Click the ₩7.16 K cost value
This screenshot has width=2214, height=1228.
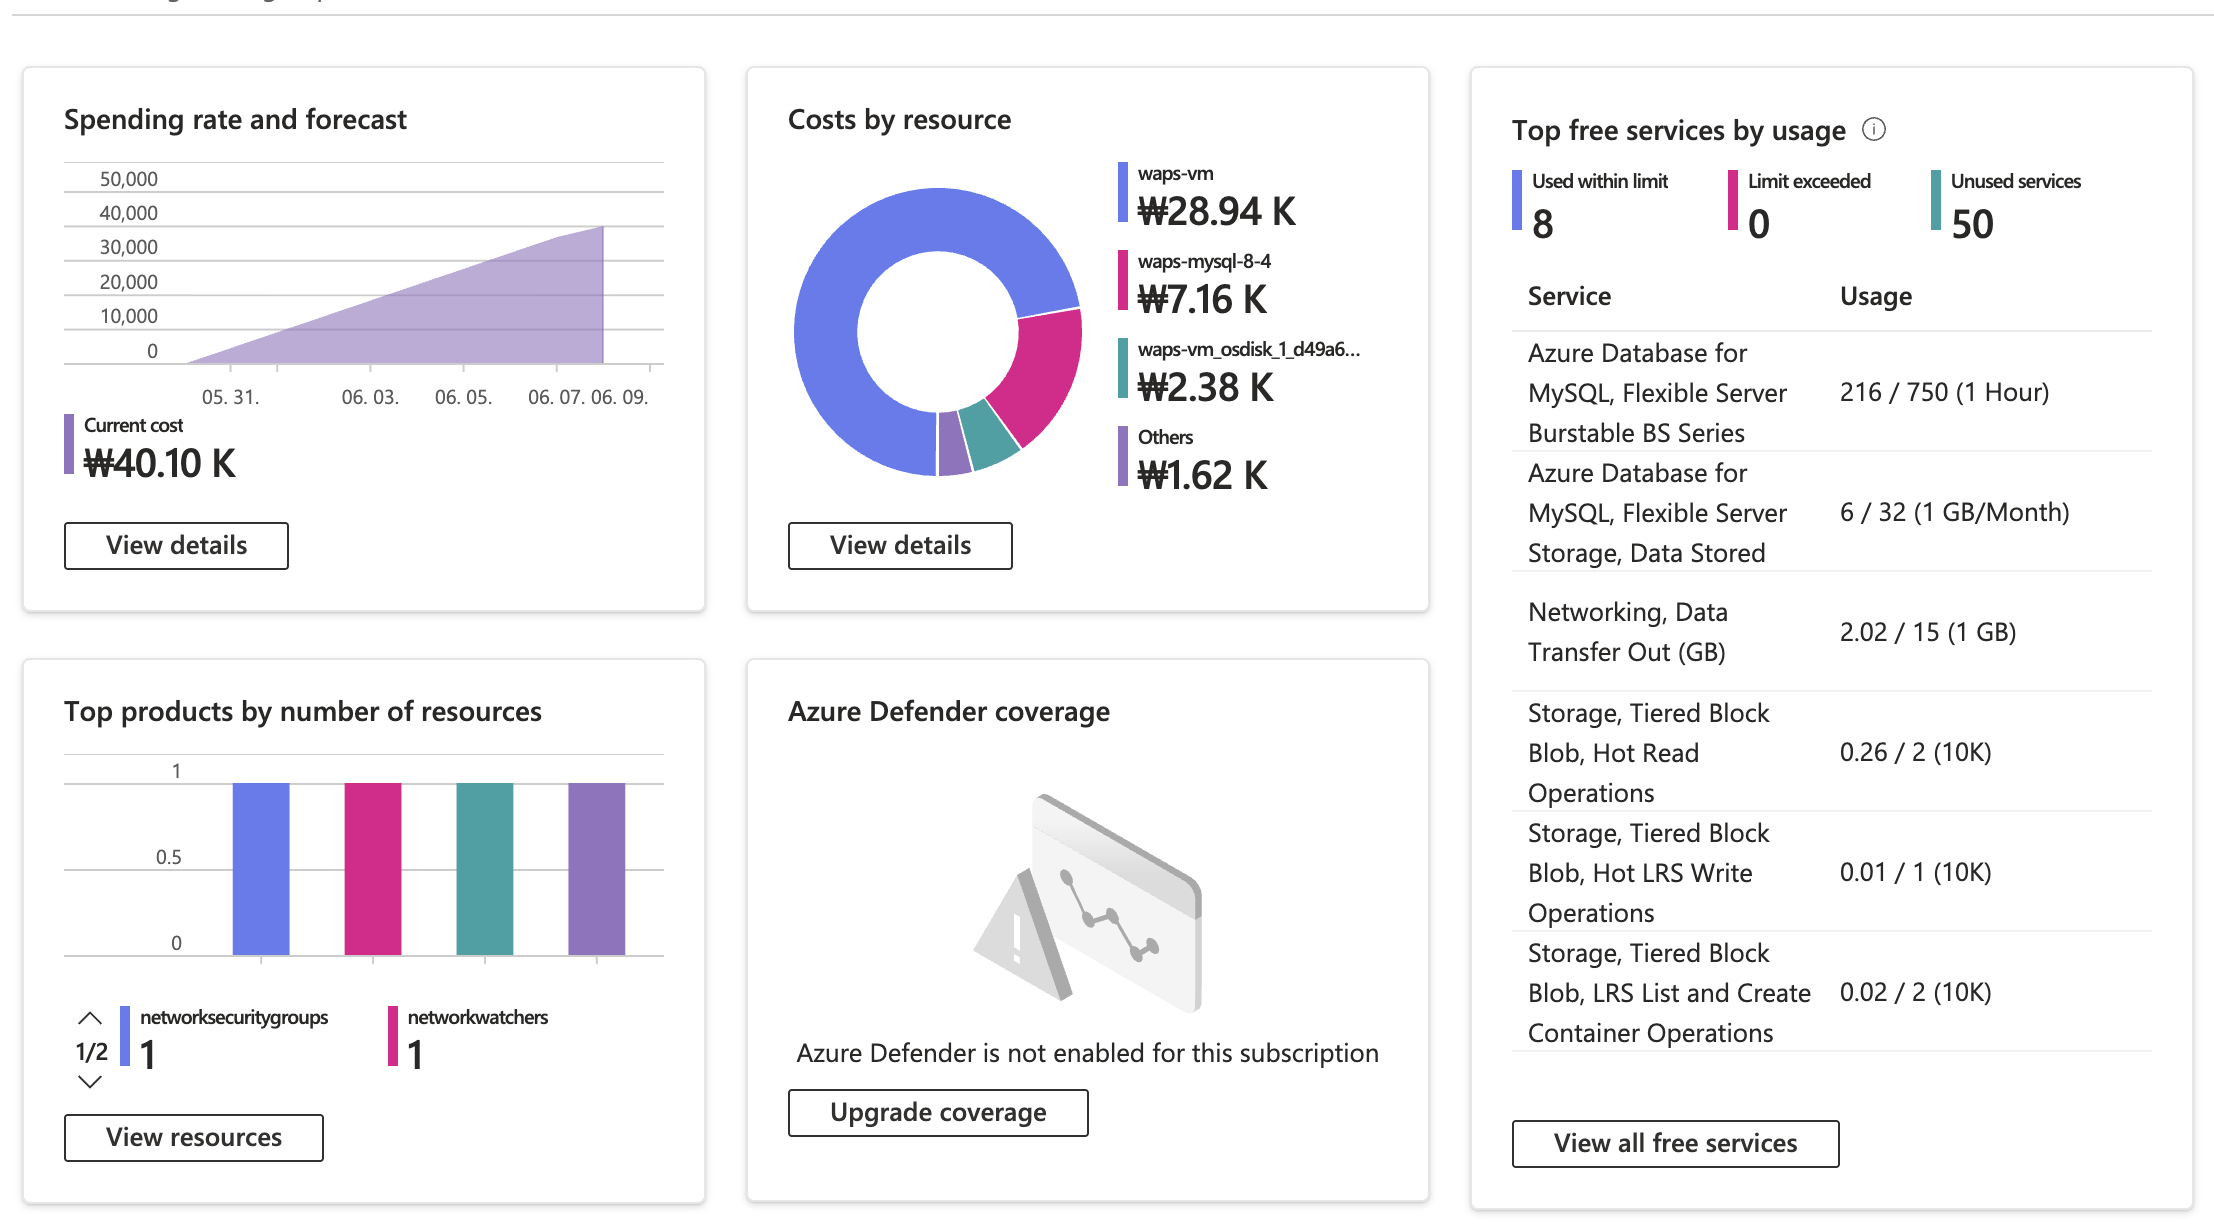pyautogui.click(x=1203, y=299)
